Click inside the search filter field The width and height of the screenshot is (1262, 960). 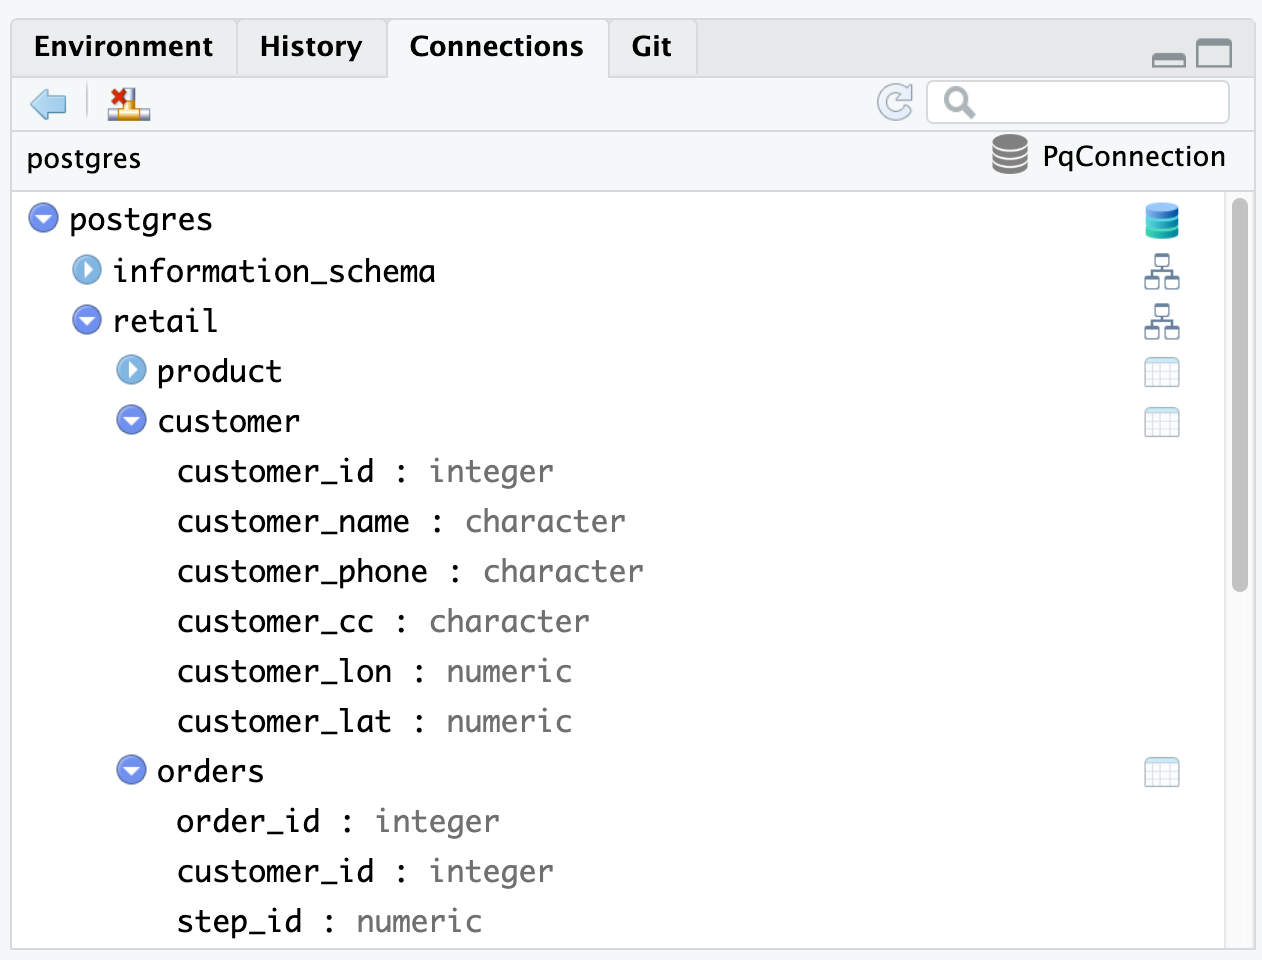point(1080,101)
